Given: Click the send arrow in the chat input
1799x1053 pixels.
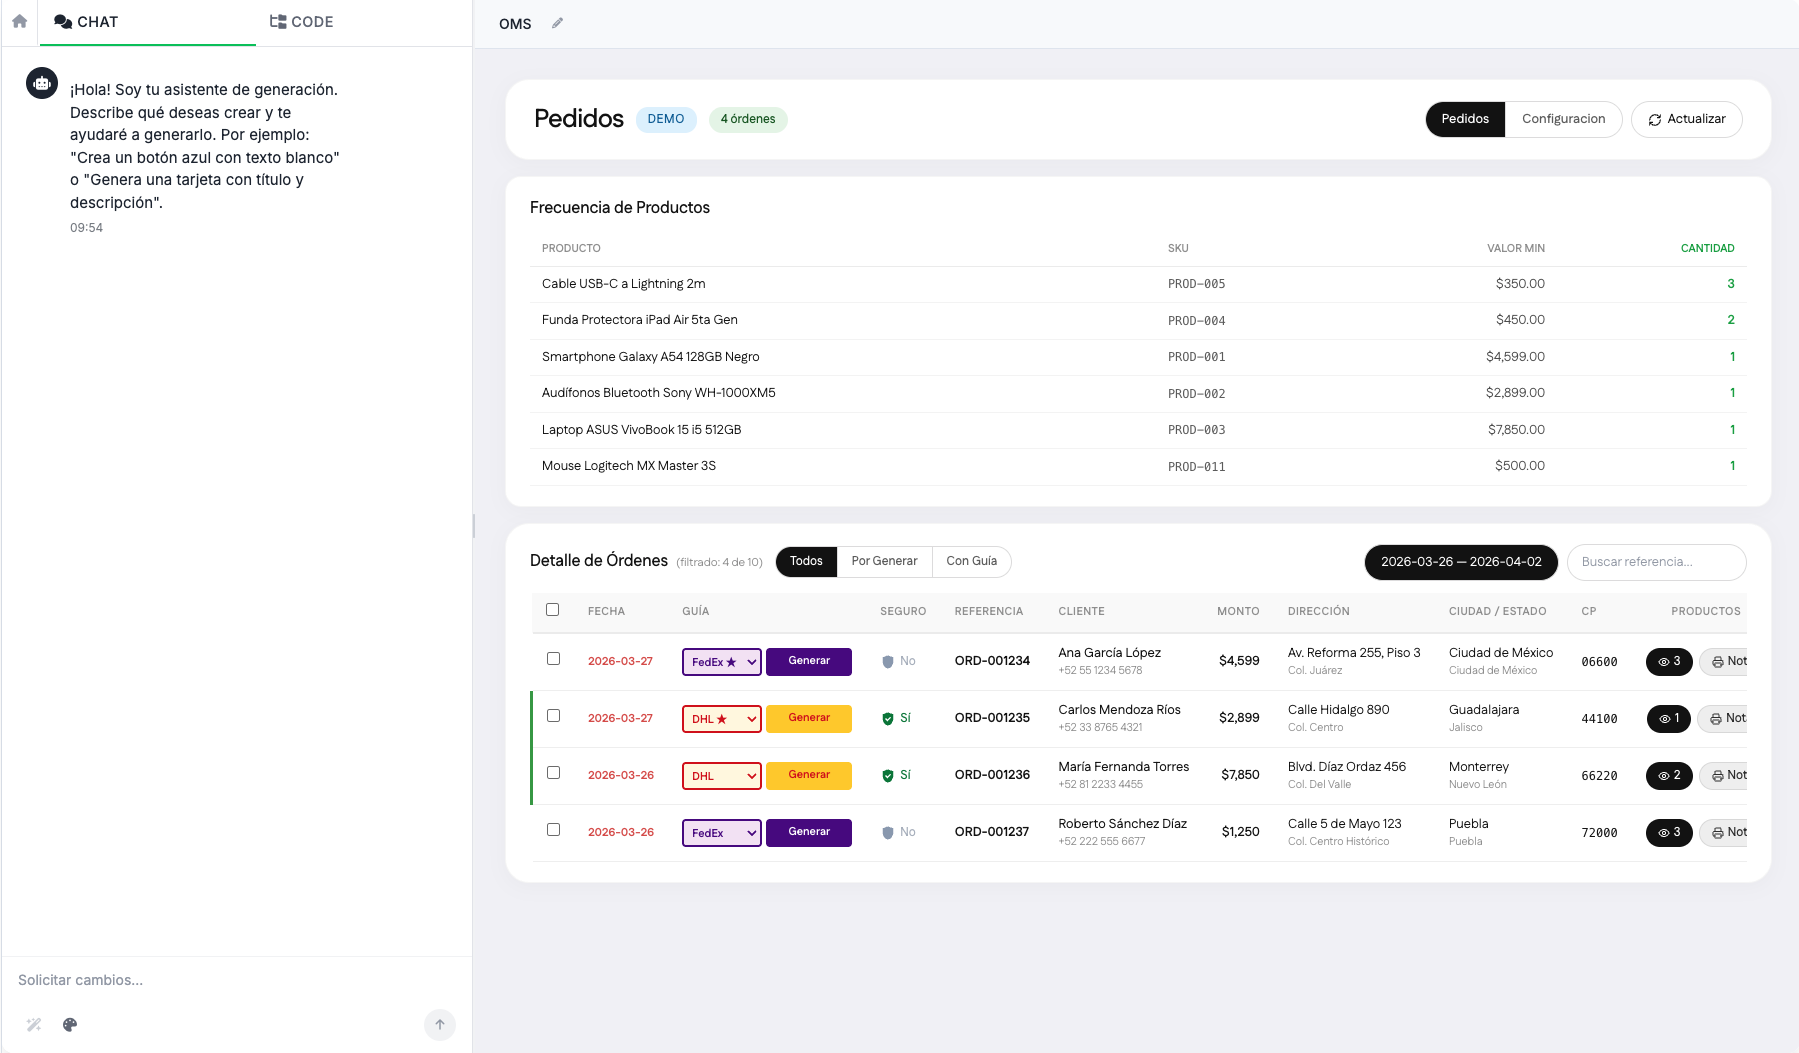Looking at the screenshot, I should [x=439, y=1025].
